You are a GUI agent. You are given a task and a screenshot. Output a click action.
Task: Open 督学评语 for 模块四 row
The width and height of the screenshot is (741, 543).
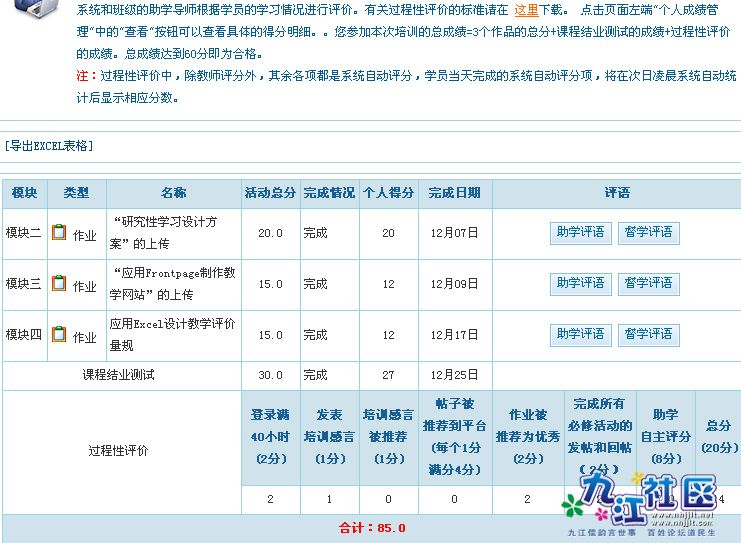tap(649, 335)
